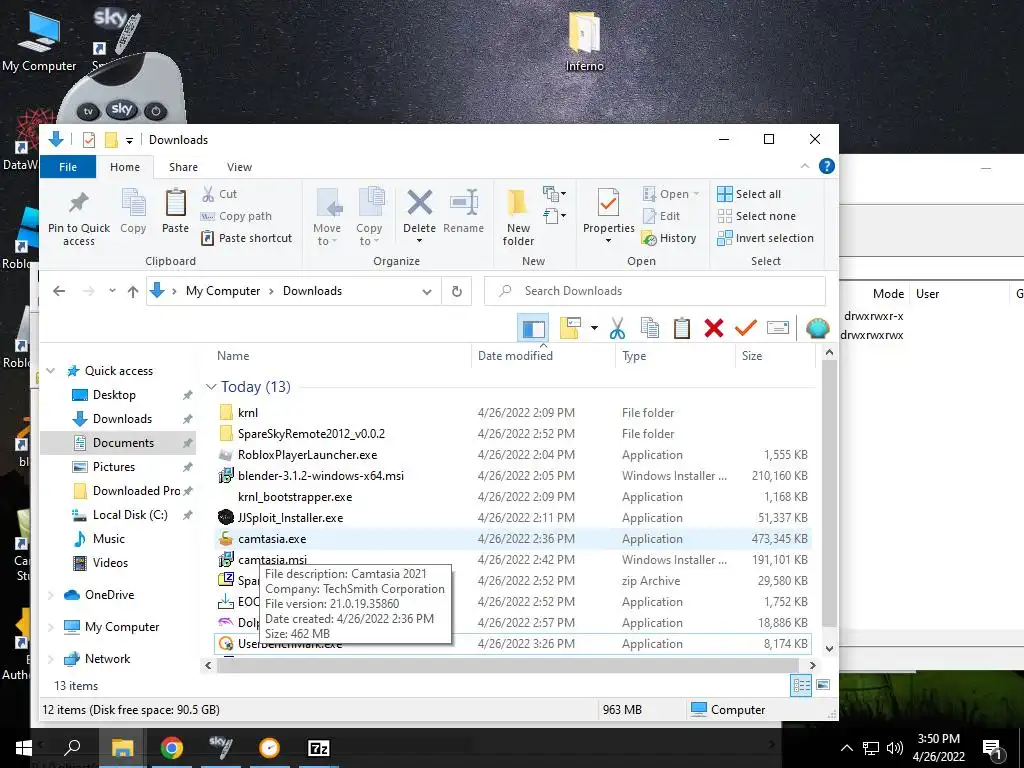Viewport: 1024px width, 768px height.
Task: Select blender-3.1.2-windows-x64.msi file
Action: tap(321, 476)
